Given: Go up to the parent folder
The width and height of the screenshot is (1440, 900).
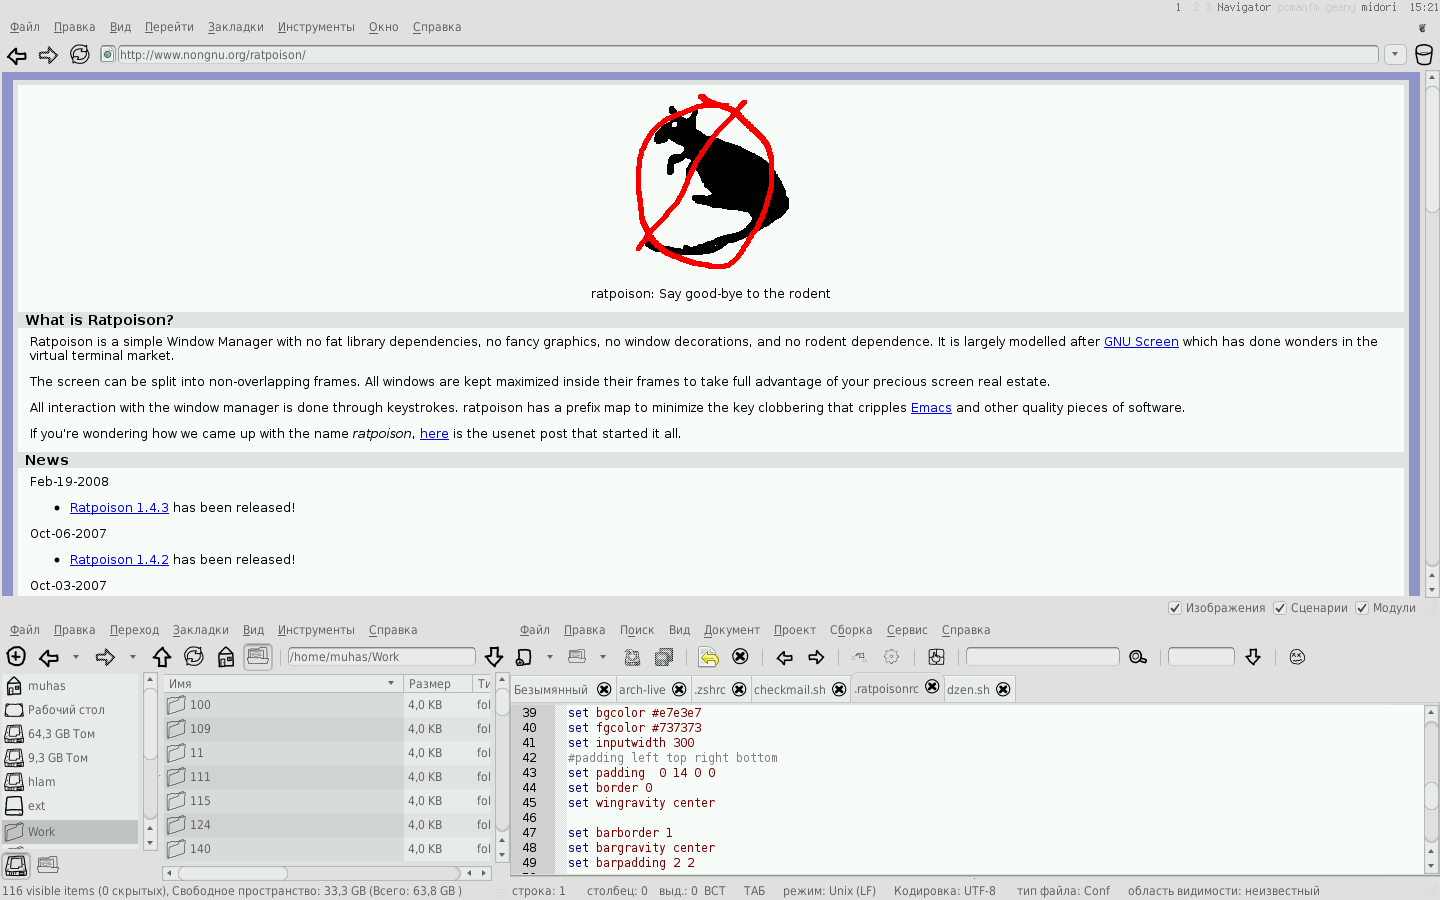Looking at the screenshot, I should coord(162,657).
